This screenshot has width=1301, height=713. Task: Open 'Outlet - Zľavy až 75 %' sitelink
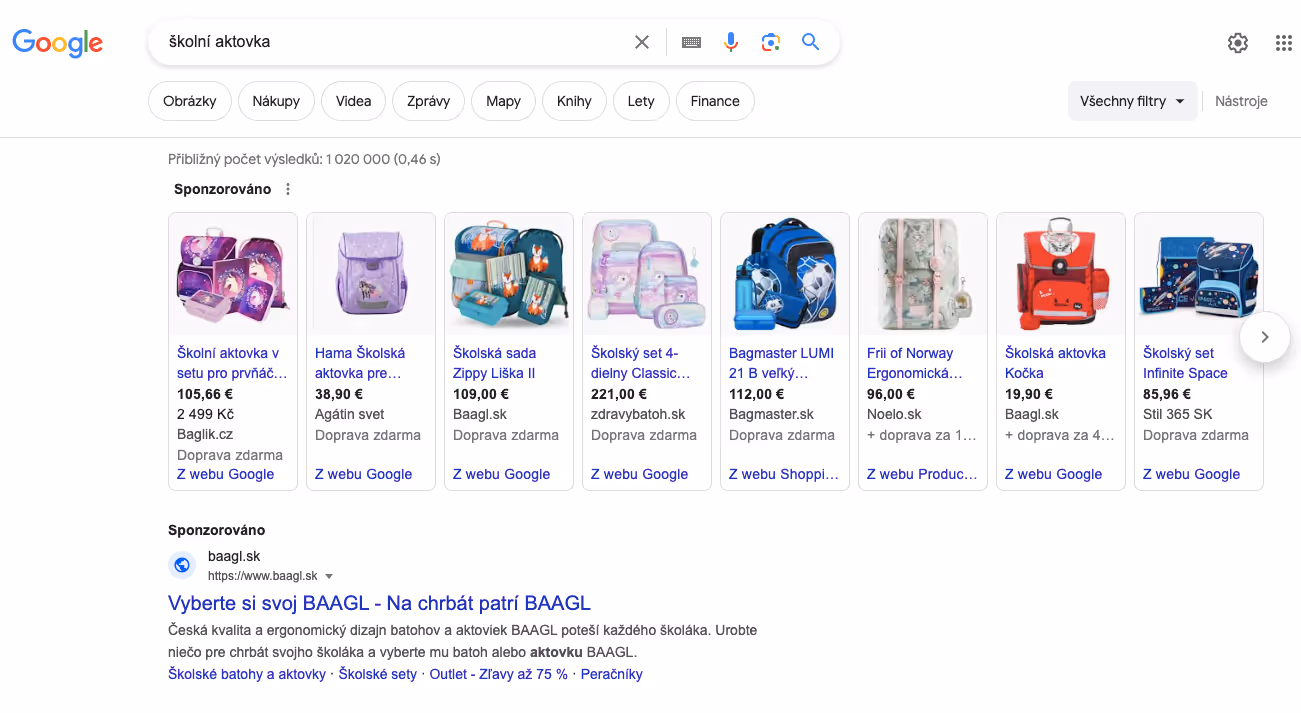point(498,674)
